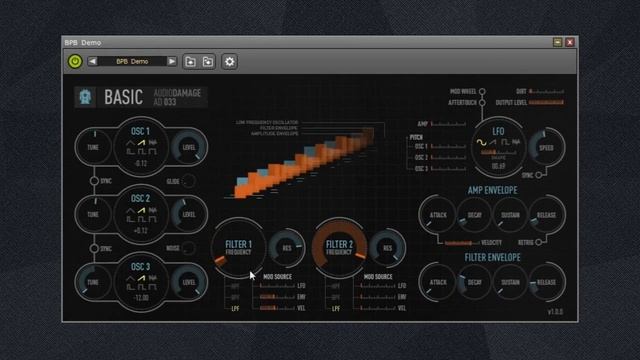Image resolution: width=640 pixels, height=360 pixels.
Task: Click the OSC 1 Tune knob
Action: 93,147
